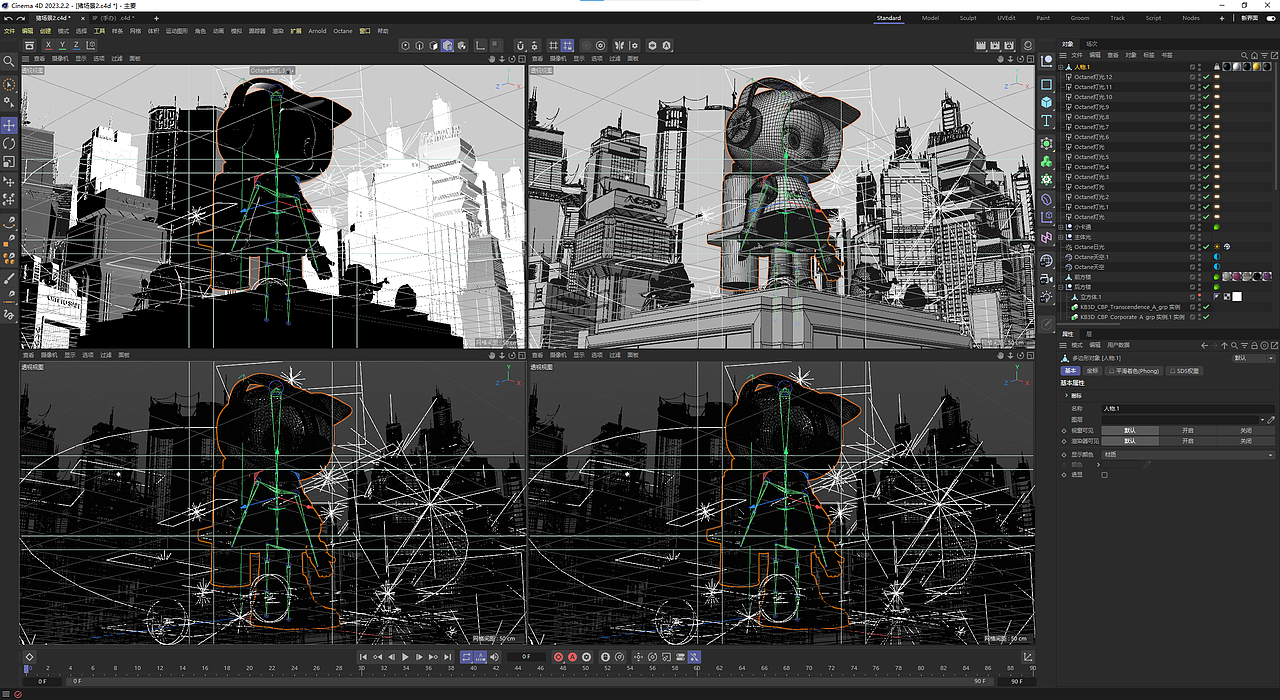This screenshot has height=700, width=1280.
Task: Open the camera object icon in side palette
Action: click(1046, 279)
